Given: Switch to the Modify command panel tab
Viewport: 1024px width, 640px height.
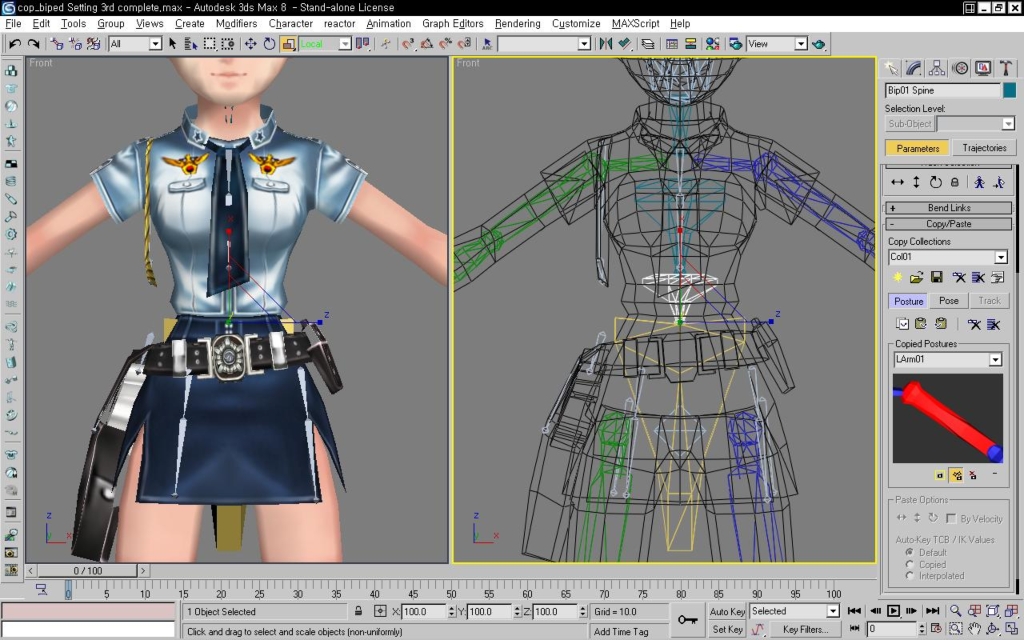Looking at the screenshot, I should (x=914, y=68).
